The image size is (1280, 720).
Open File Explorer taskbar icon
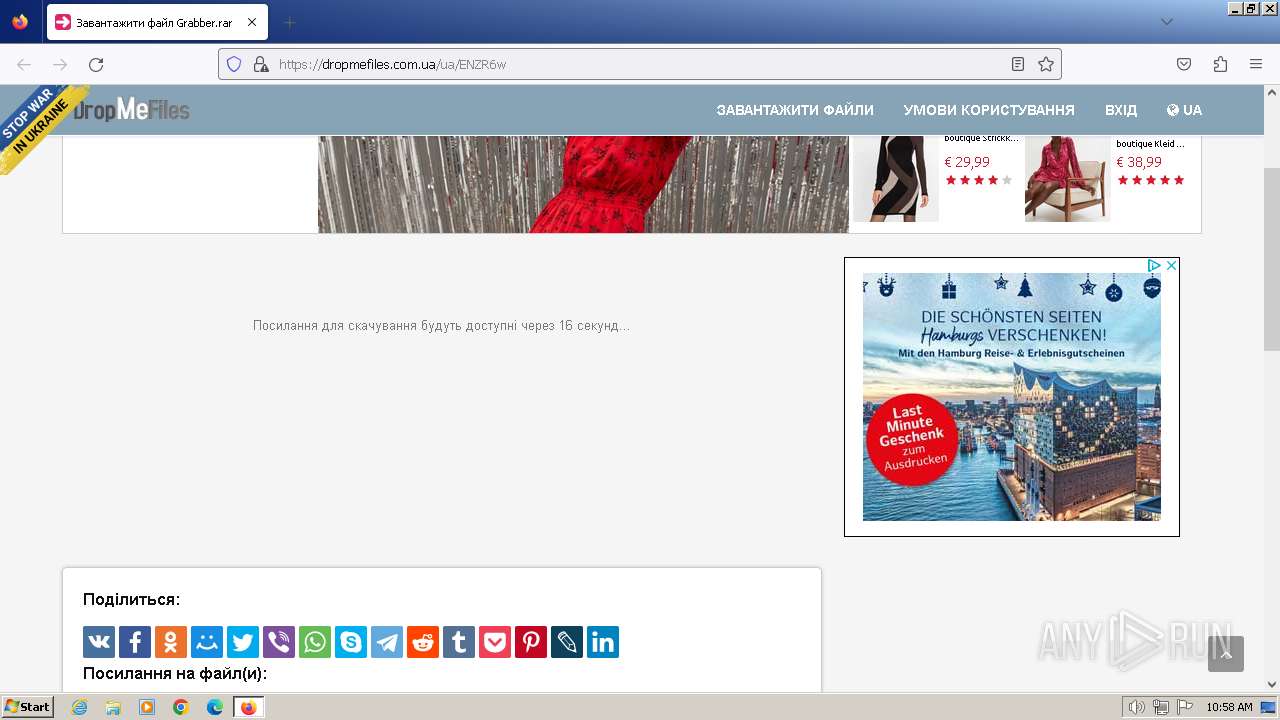point(113,707)
